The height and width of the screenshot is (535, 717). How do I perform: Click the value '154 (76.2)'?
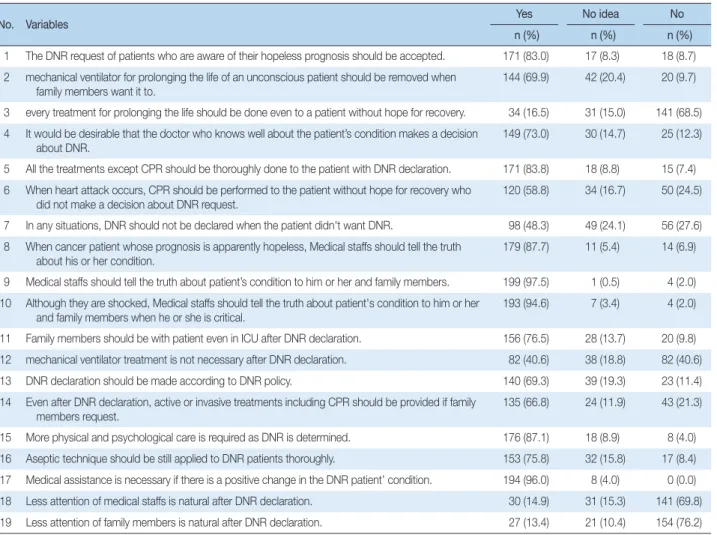pyautogui.click(x=679, y=522)
